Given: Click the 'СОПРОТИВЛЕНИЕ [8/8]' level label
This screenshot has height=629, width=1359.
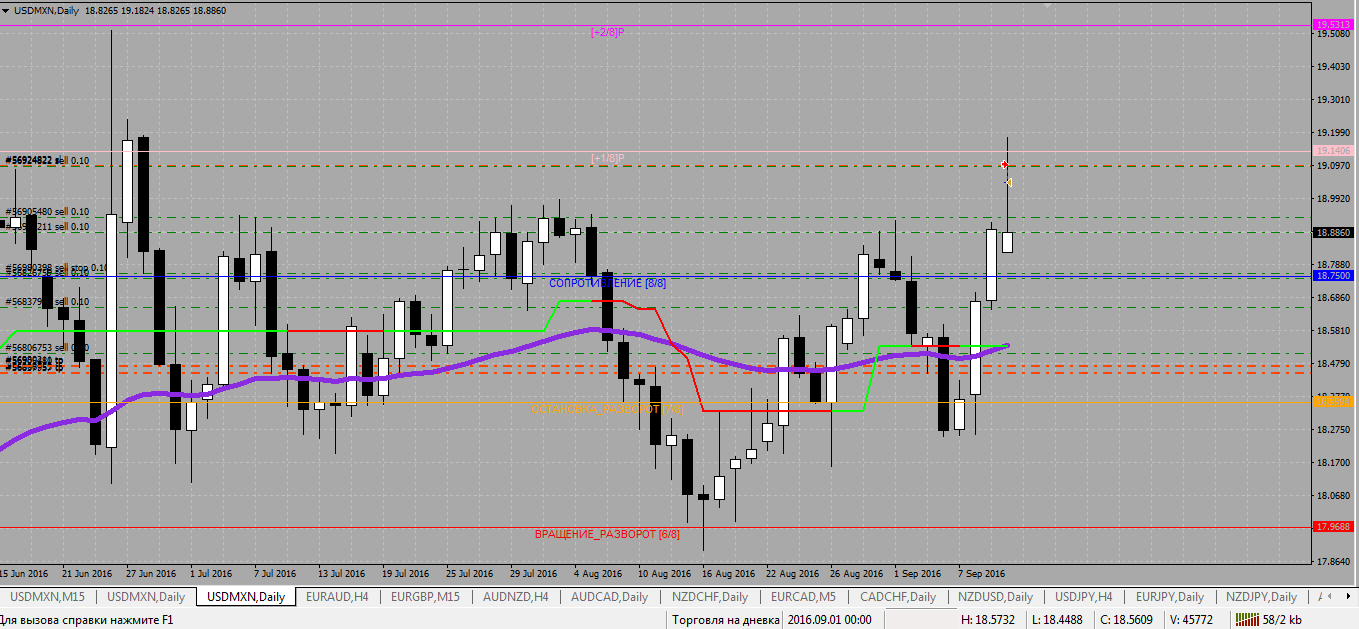Looking at the screenshot, I should coord(607,283).
